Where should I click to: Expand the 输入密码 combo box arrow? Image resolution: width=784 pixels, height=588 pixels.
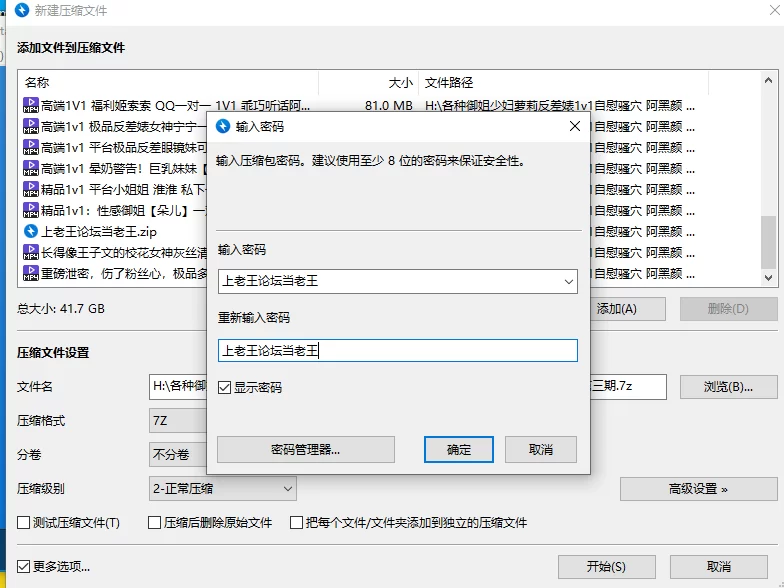click(568, 282)
